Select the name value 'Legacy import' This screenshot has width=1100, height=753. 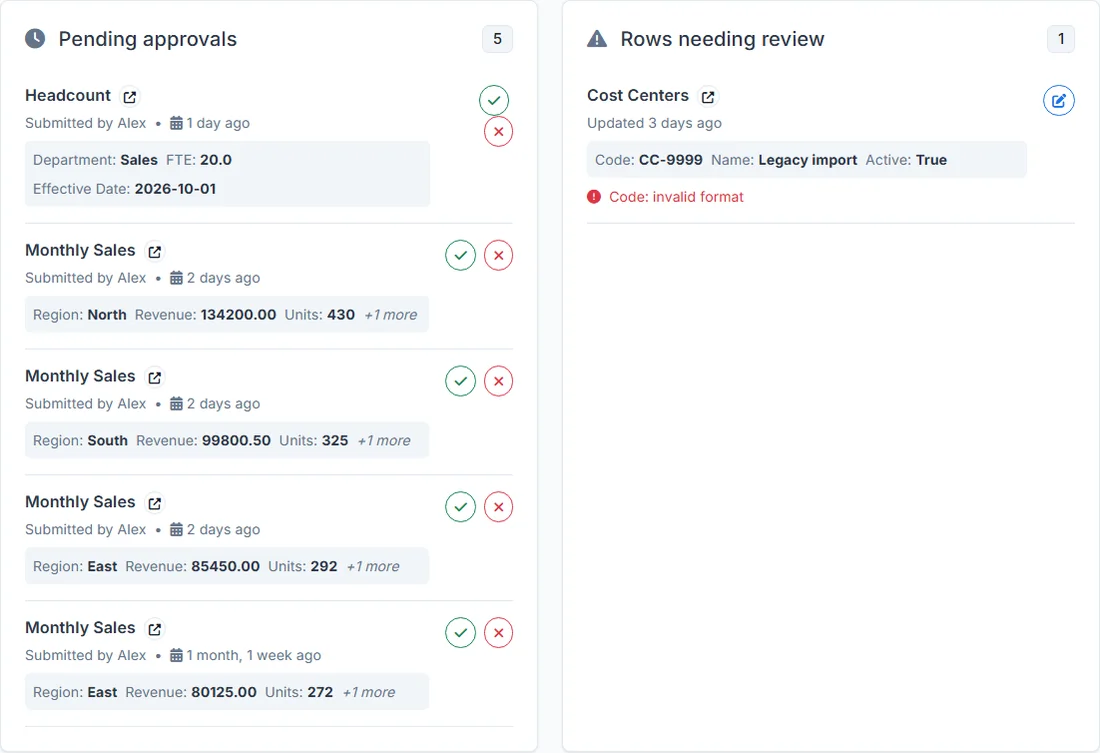[807, 160]
